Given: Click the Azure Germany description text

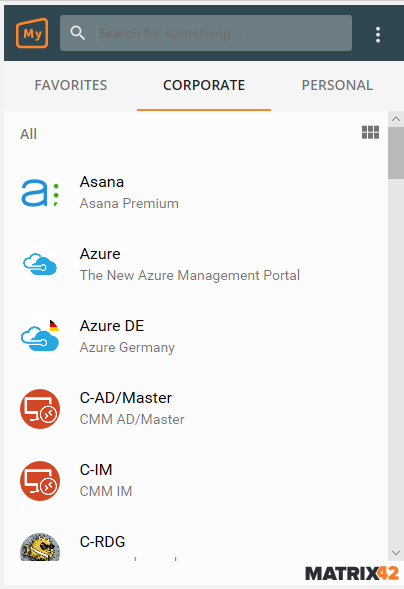Looking at the screenshot, I should [x=127, y=347].
